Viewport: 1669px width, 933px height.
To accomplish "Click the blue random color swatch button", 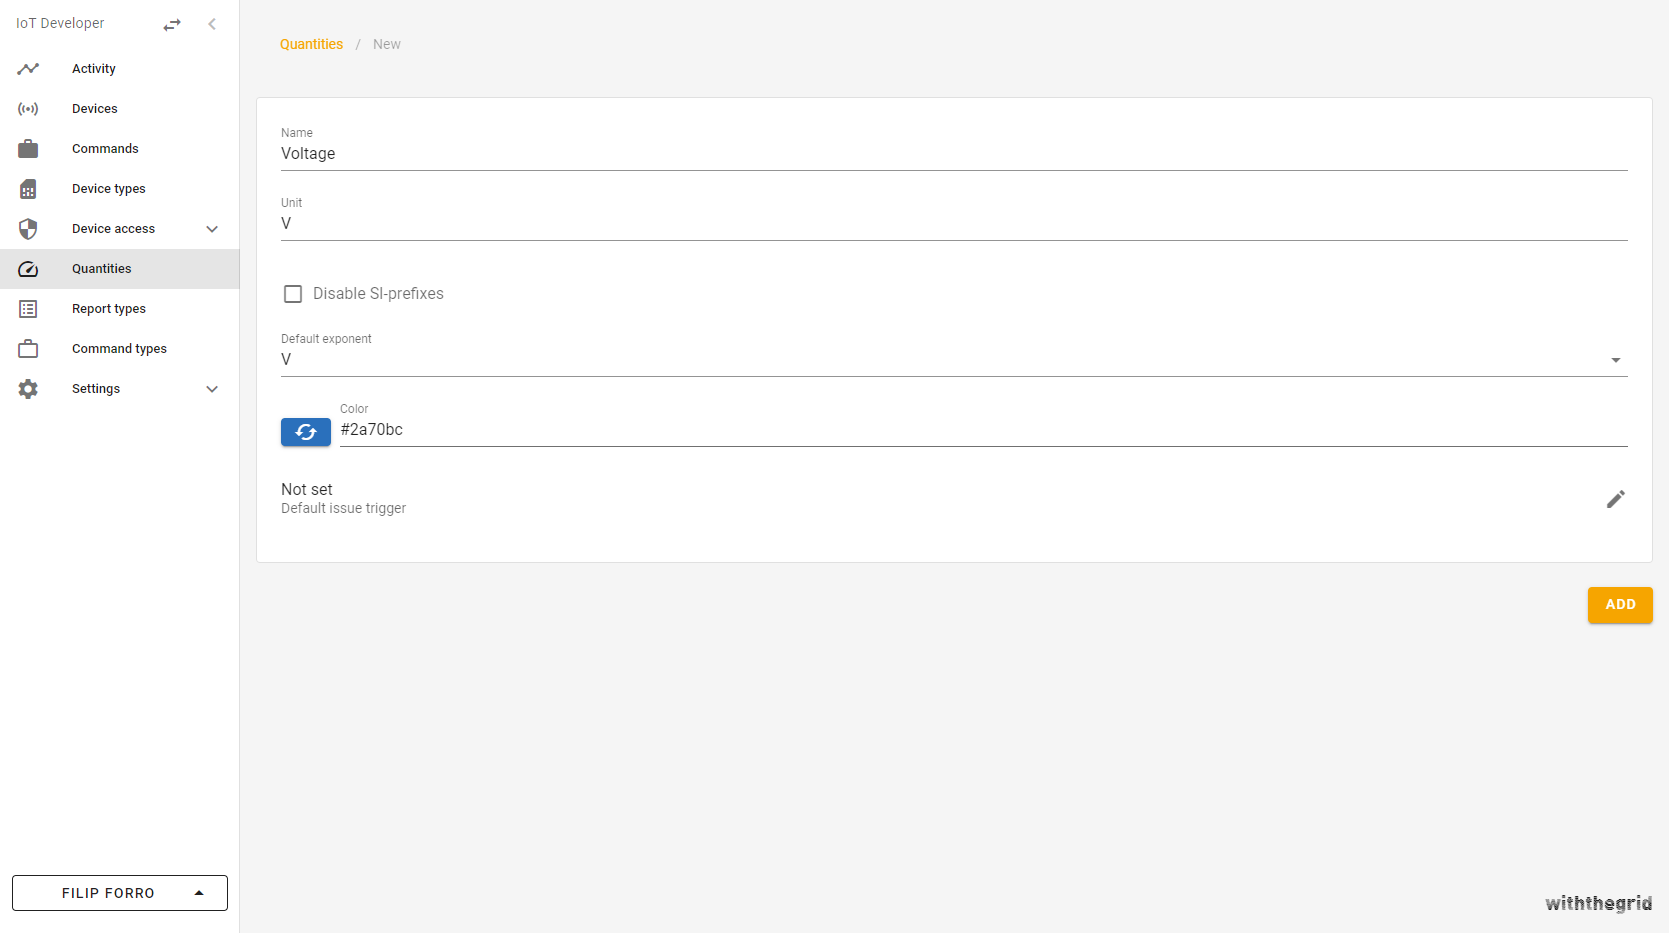I will (306, 432).
